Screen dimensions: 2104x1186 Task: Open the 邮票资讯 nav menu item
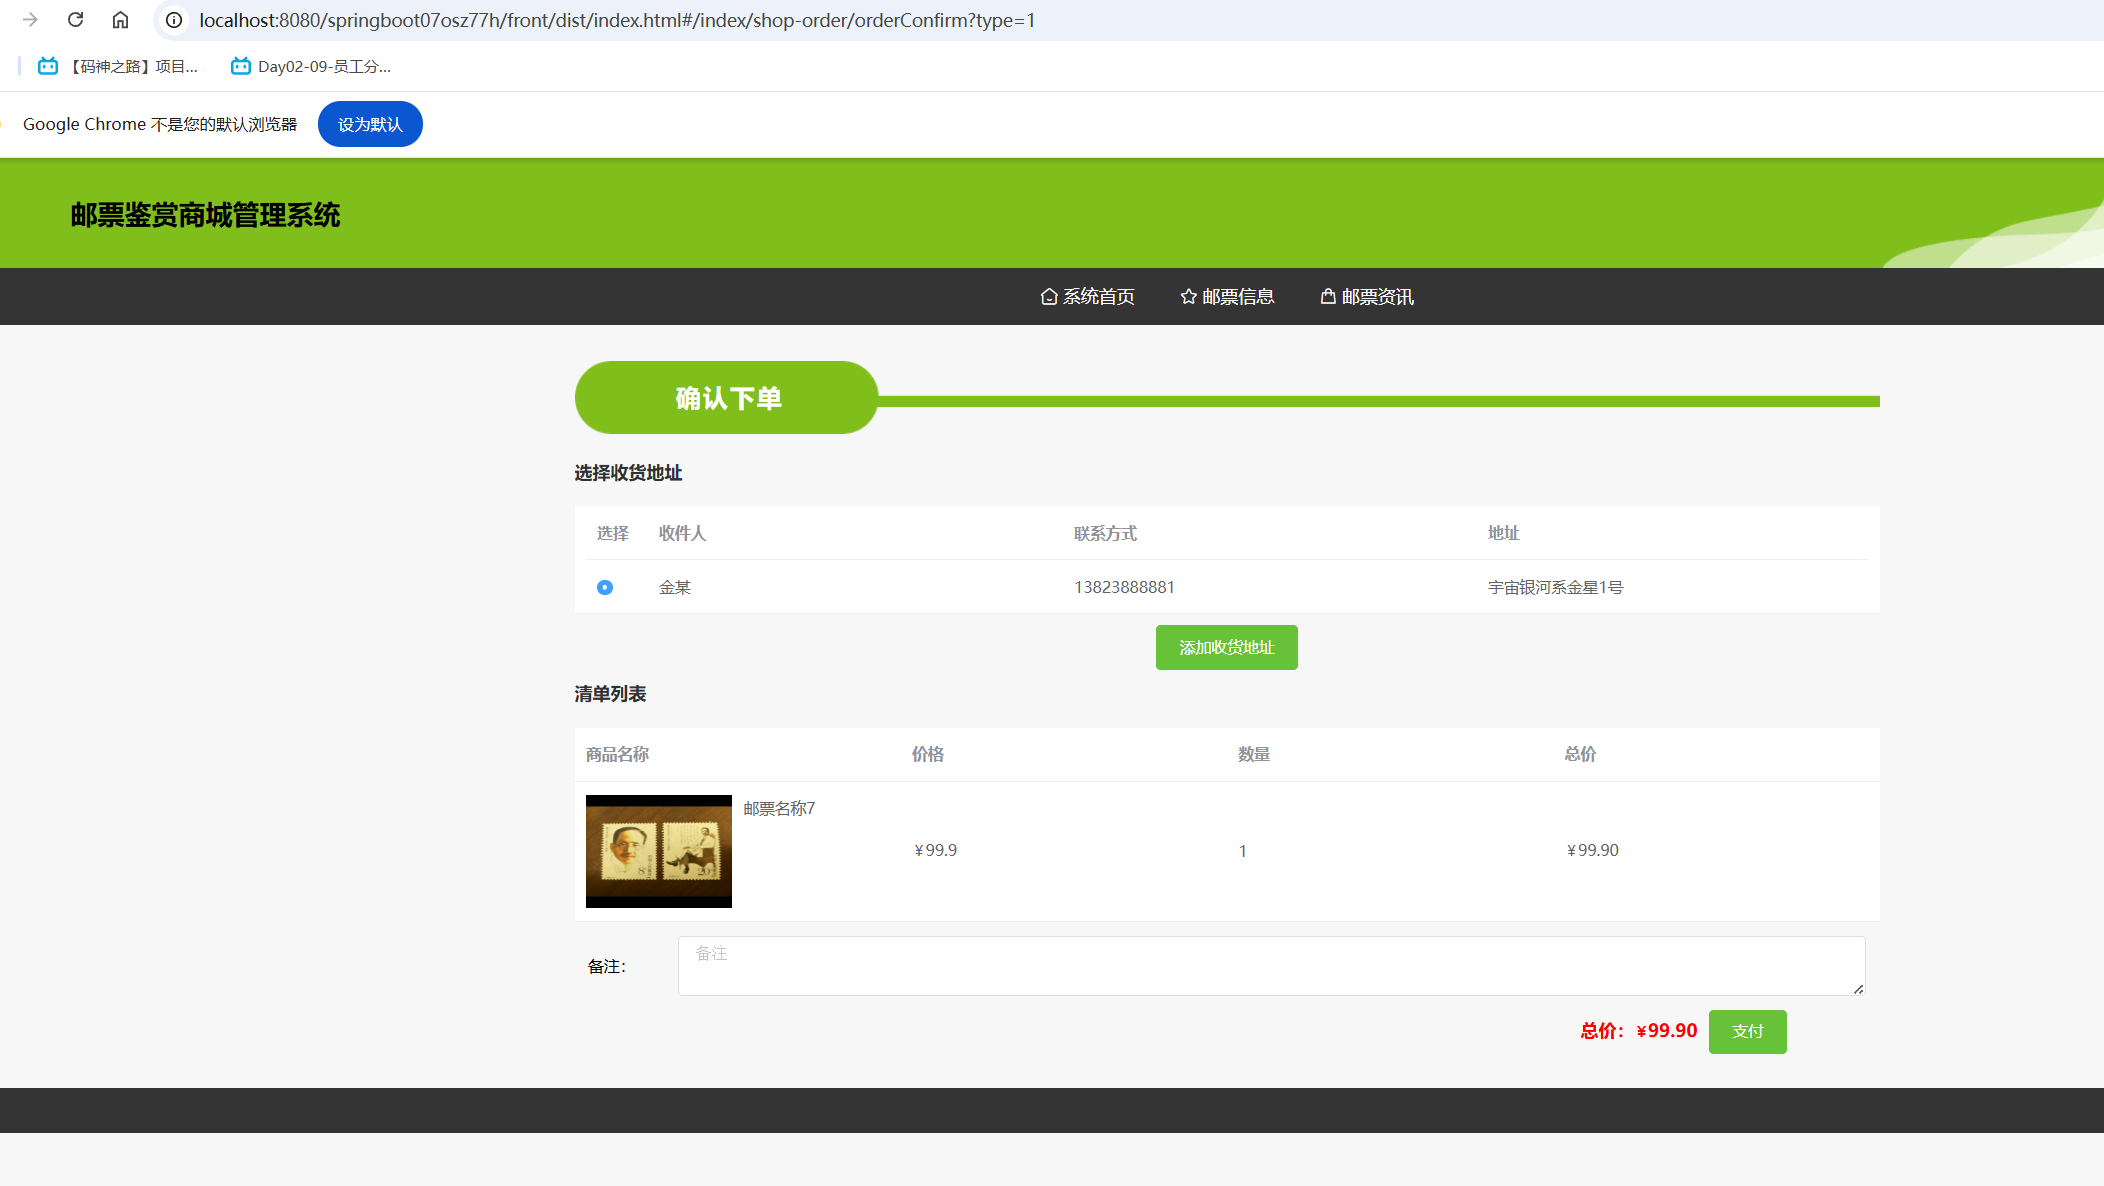[1377, 297]
